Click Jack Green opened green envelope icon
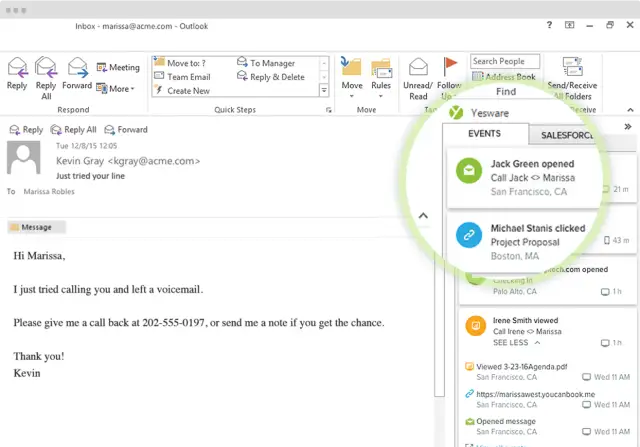 point(469,170)
